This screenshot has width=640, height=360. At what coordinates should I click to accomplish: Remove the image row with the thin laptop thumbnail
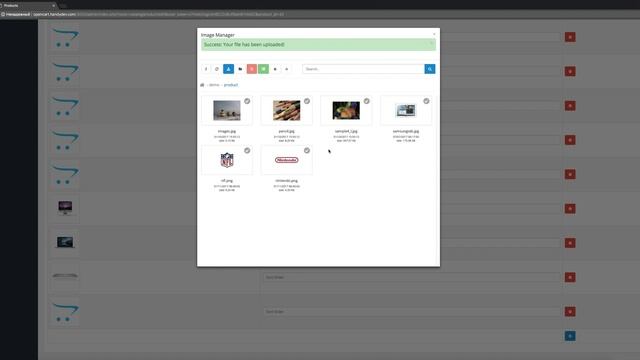570,278
